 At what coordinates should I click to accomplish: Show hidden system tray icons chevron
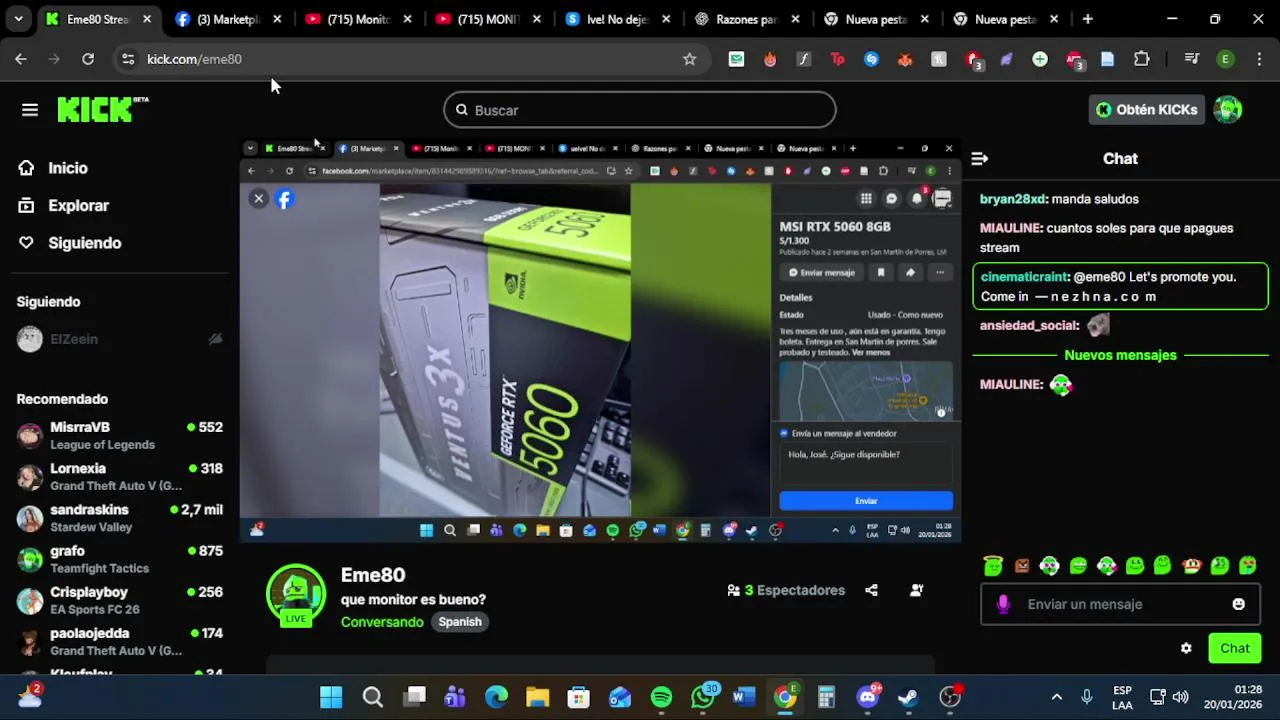pos(1056,696)
